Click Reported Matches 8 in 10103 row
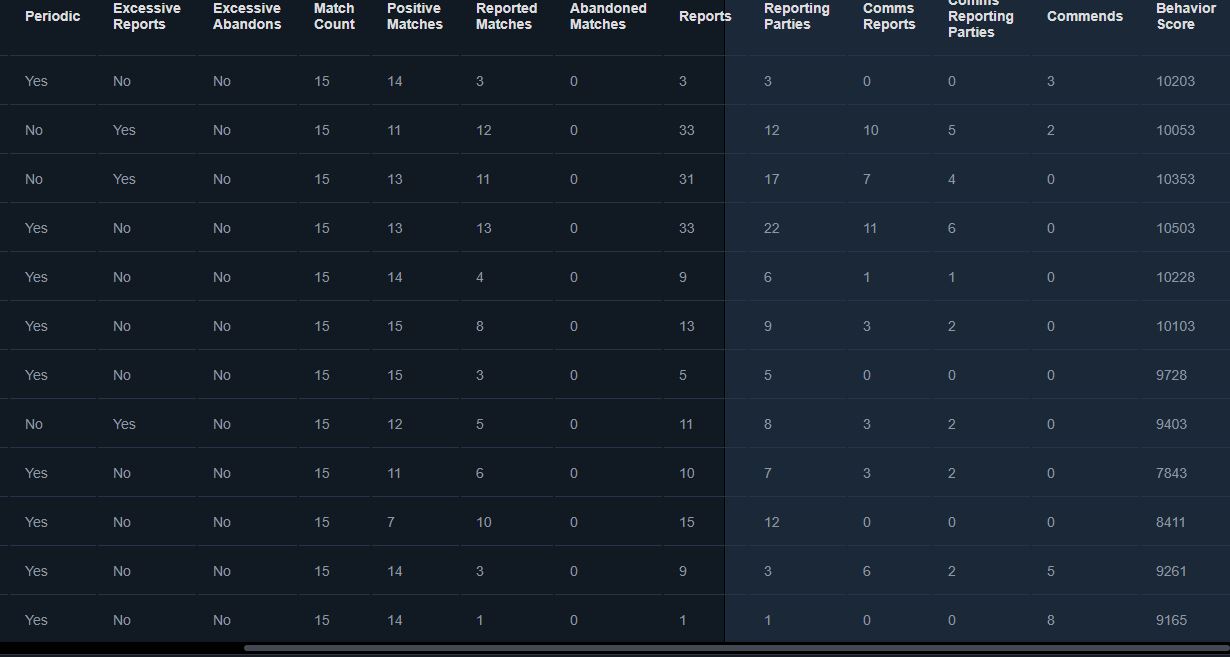 click(x=480, y=326)
